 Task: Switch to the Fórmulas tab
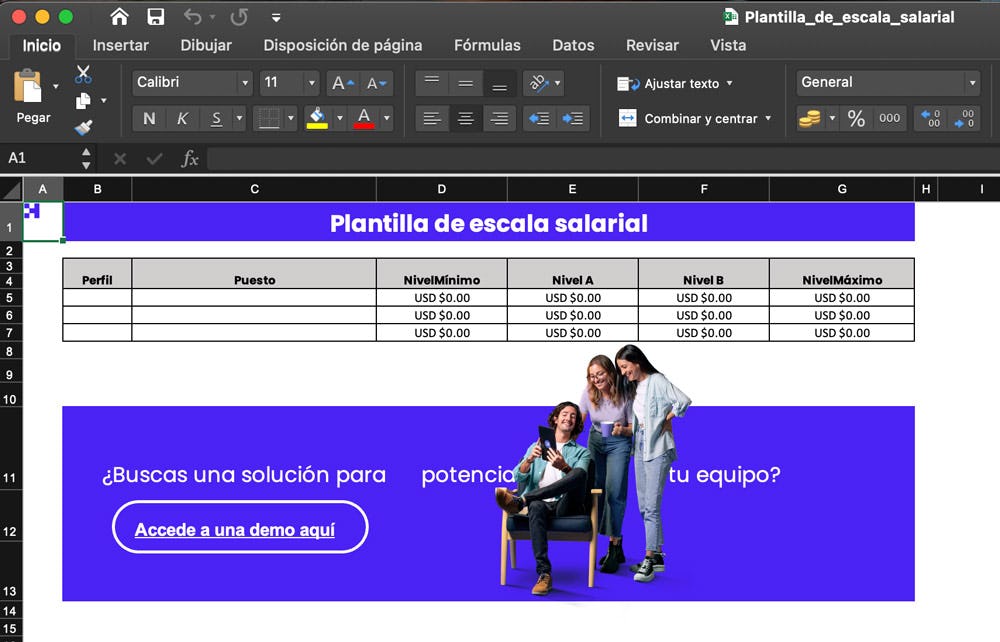pos(487,45)
